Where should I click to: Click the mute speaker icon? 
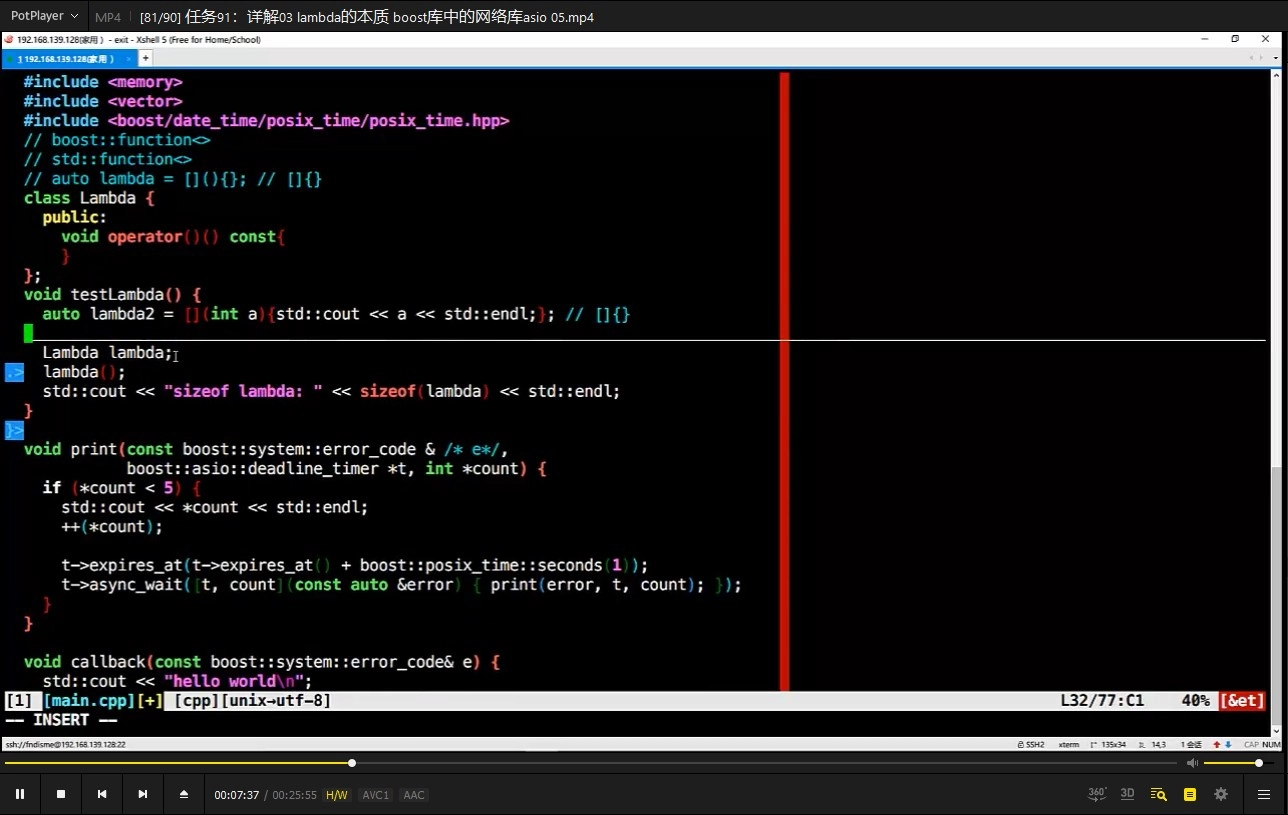pyautogui.click(x=1193, y=763)
